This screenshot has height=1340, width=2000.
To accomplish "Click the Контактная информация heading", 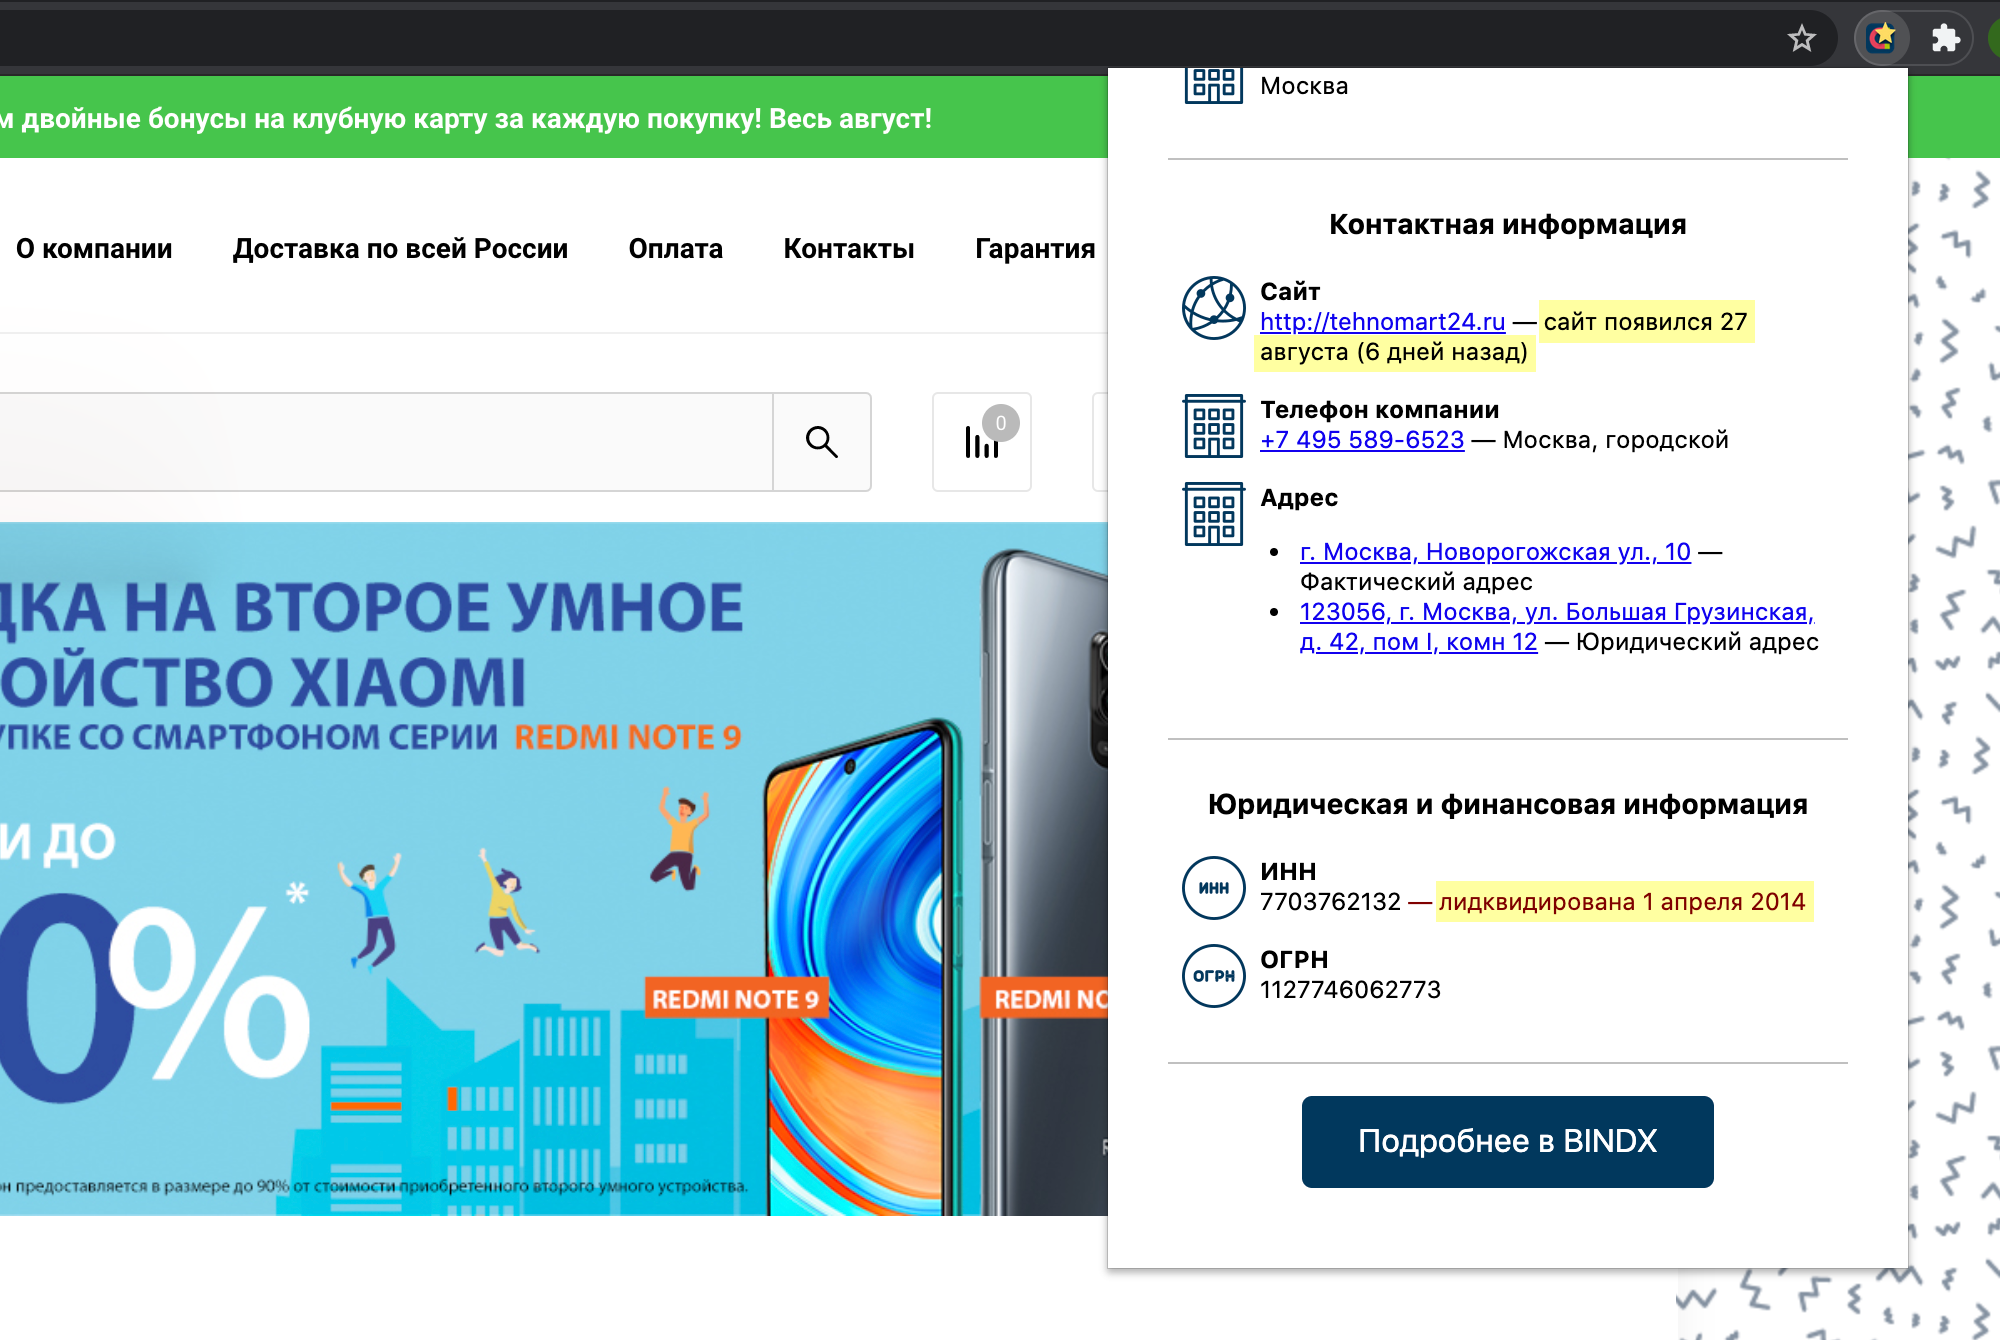I will (1507, 225).
